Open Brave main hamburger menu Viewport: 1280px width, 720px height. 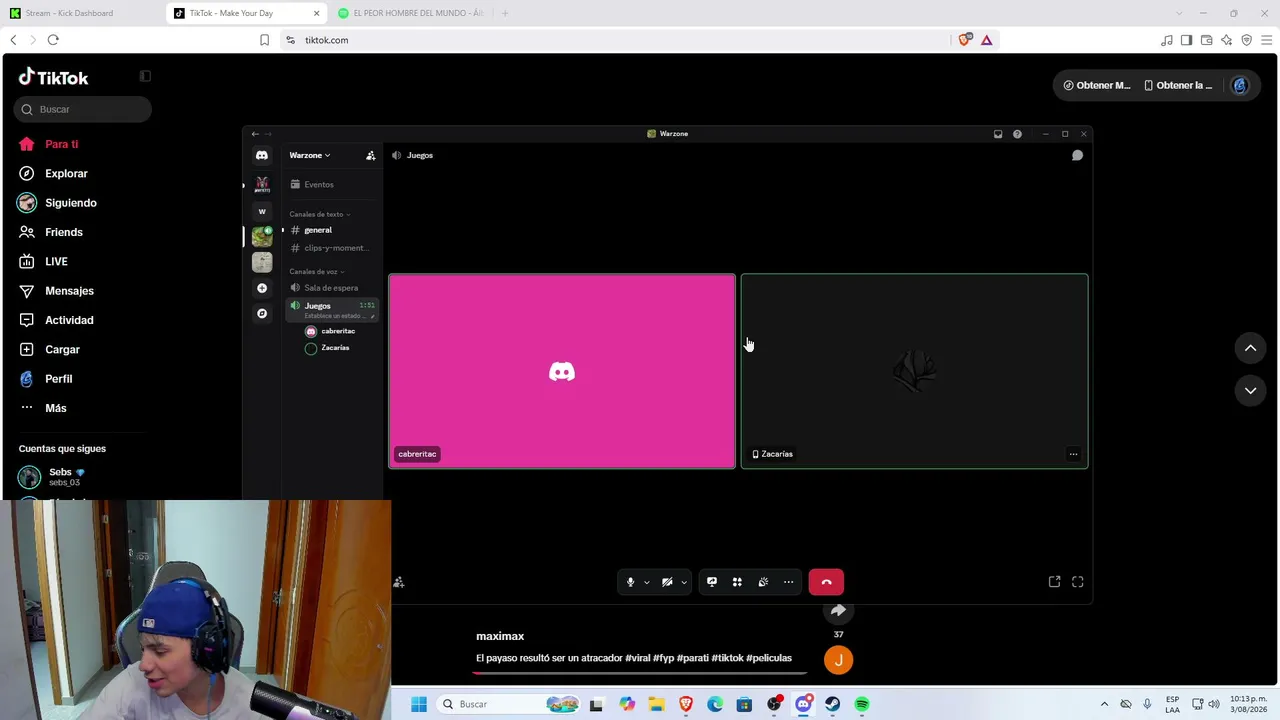(x=1266, y=40)
